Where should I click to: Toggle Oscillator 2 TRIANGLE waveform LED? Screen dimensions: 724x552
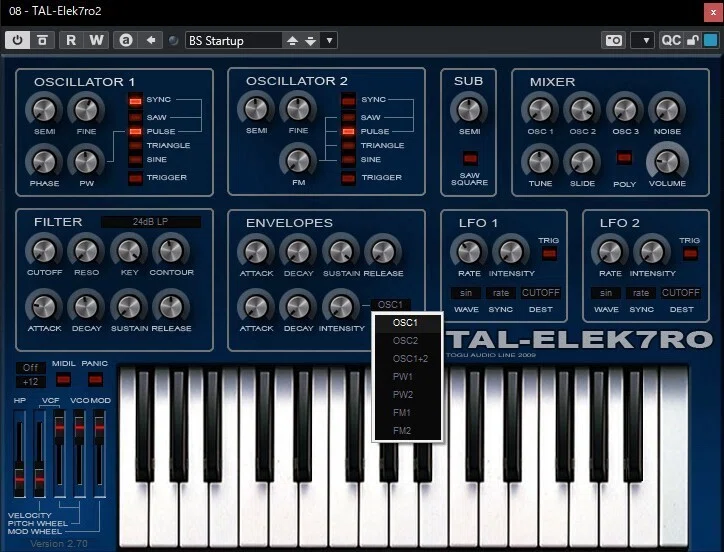[349, 146]
